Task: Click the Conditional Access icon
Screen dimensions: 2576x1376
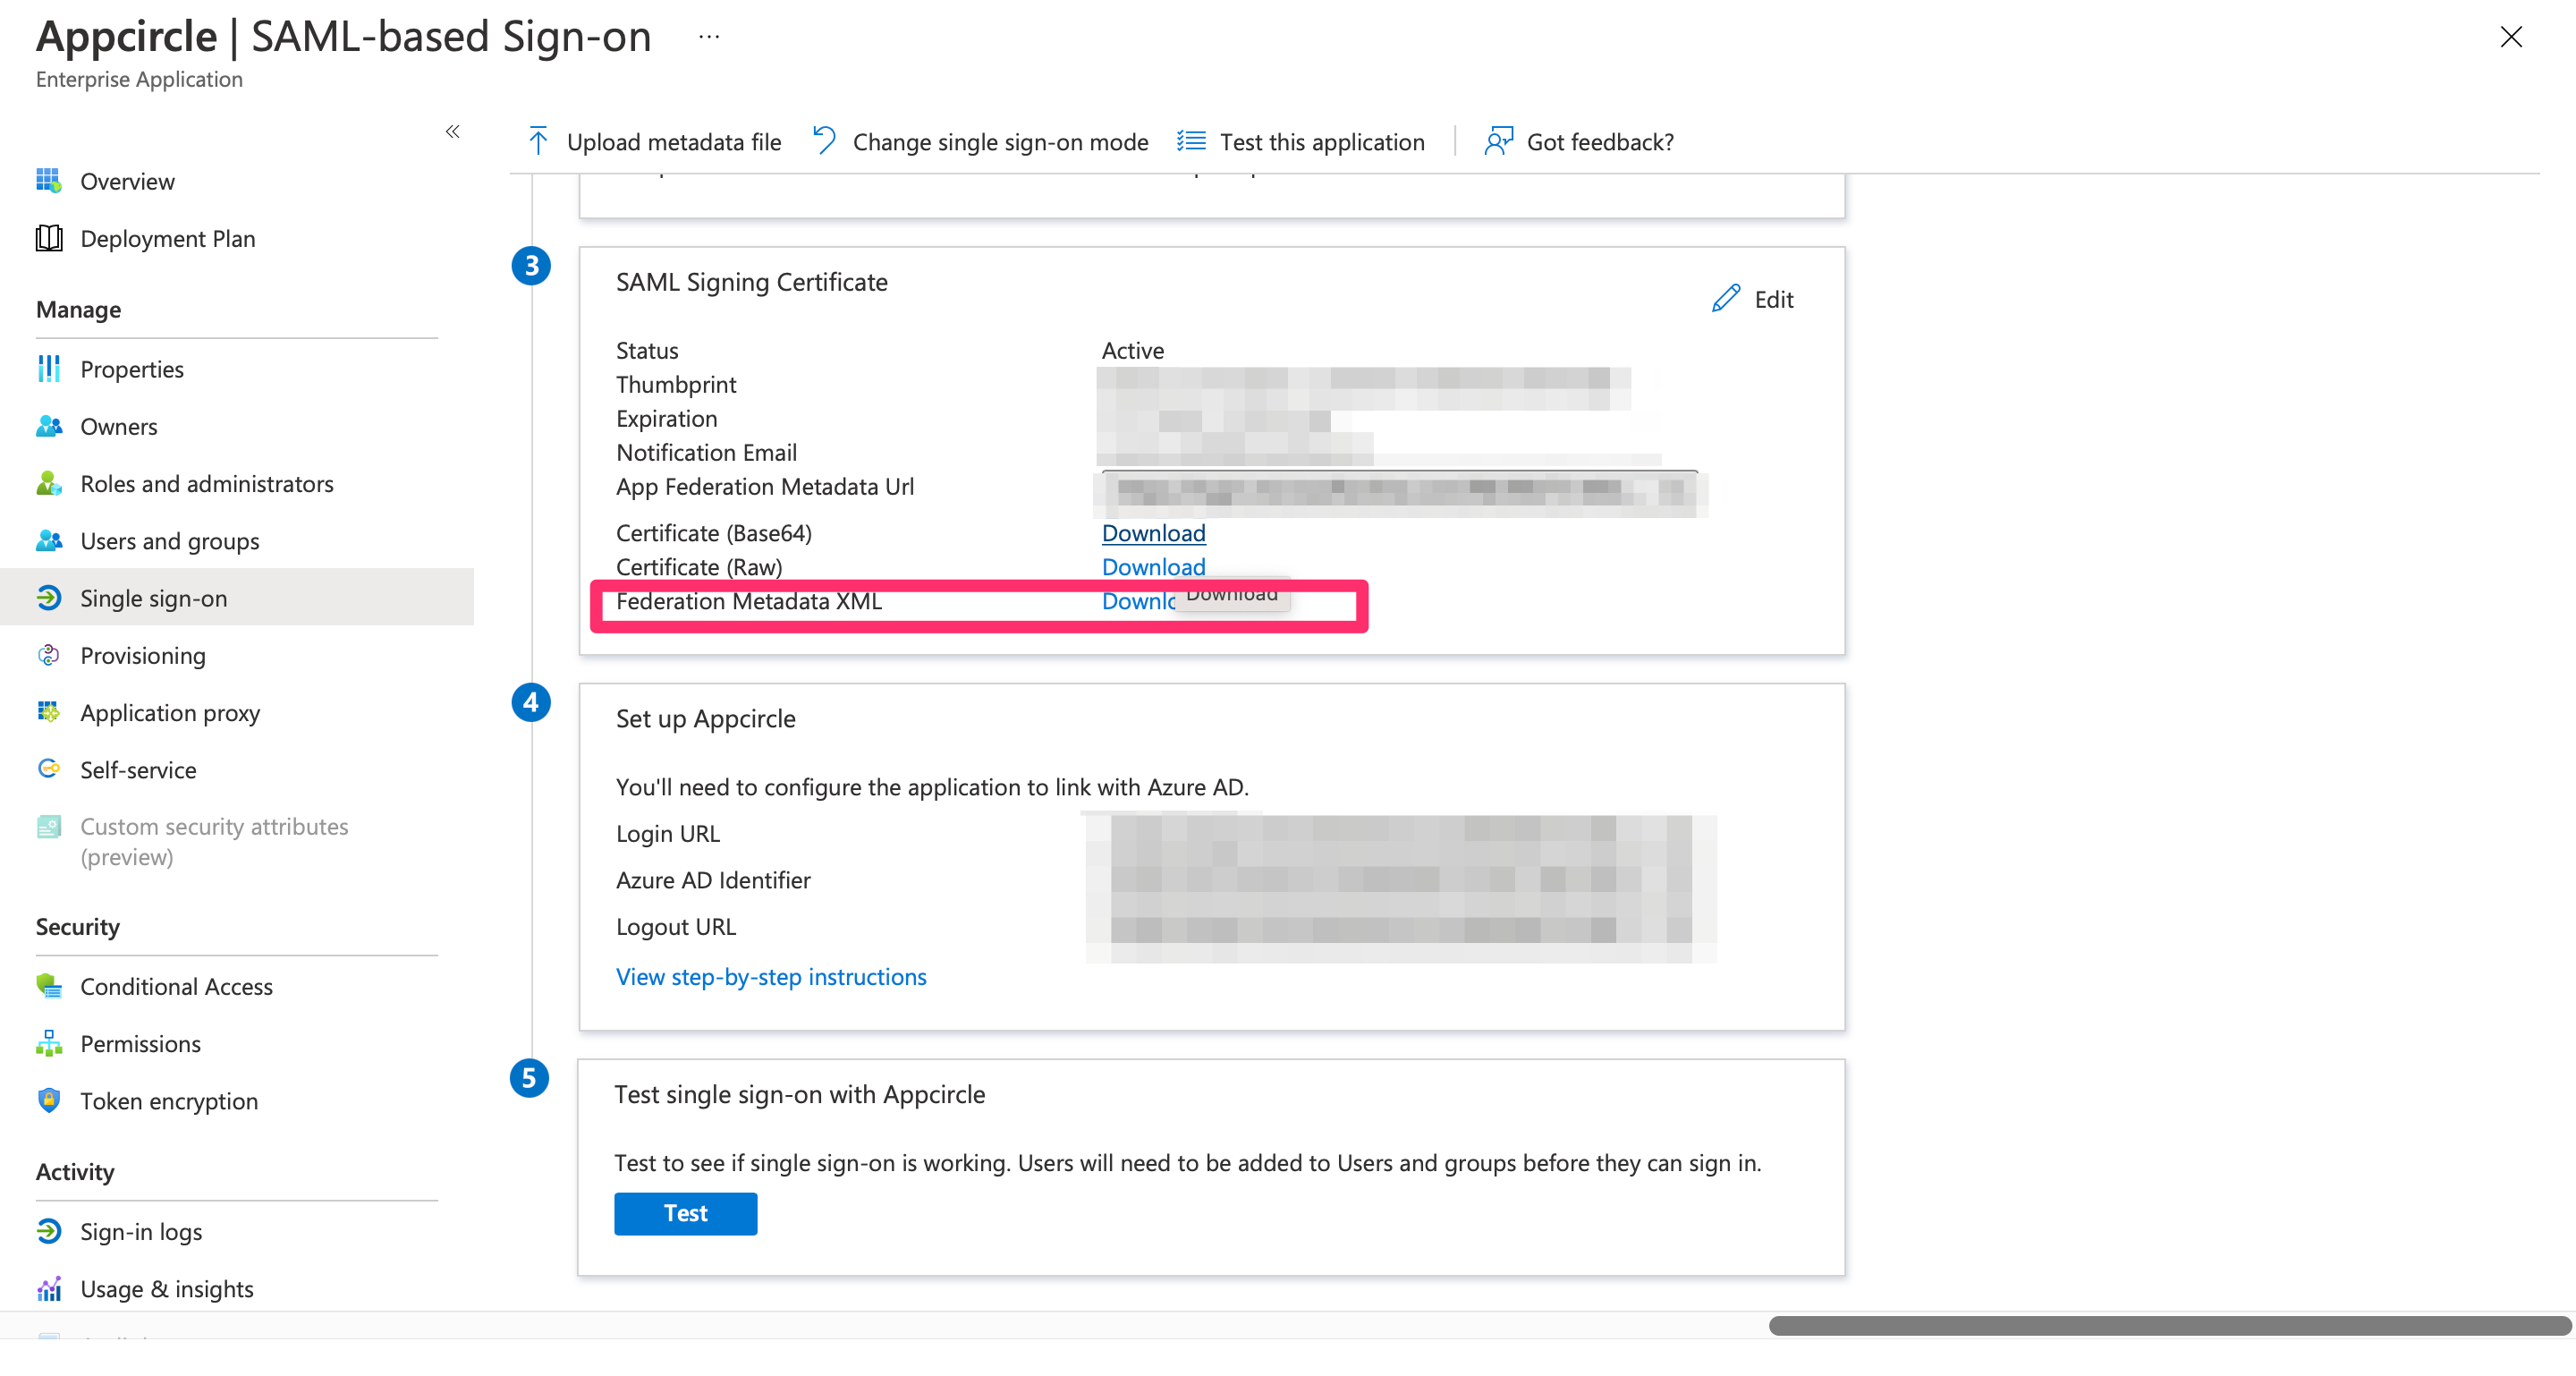Action: pos(49,986)
